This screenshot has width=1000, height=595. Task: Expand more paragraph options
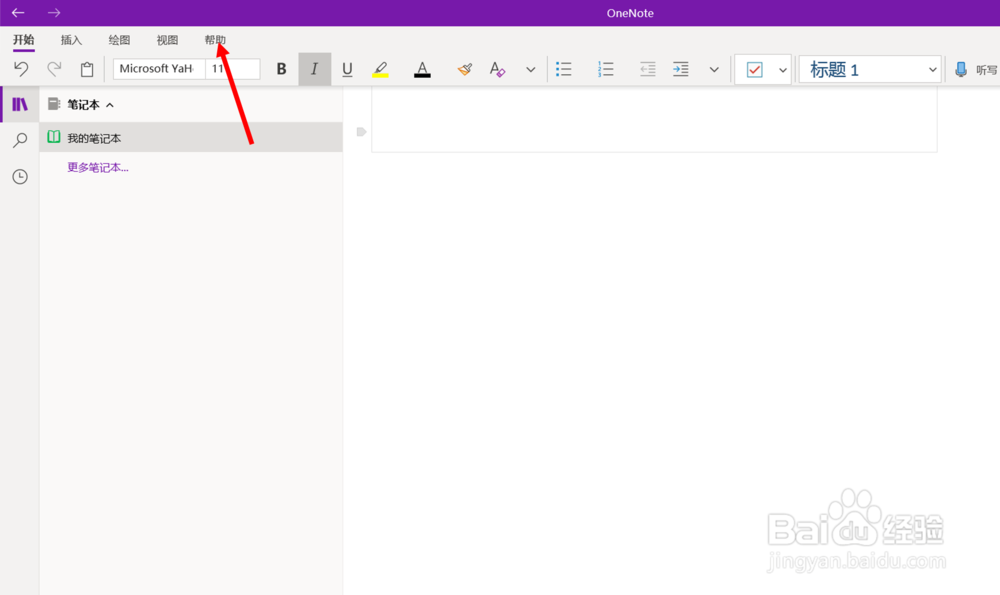(714, 70)
